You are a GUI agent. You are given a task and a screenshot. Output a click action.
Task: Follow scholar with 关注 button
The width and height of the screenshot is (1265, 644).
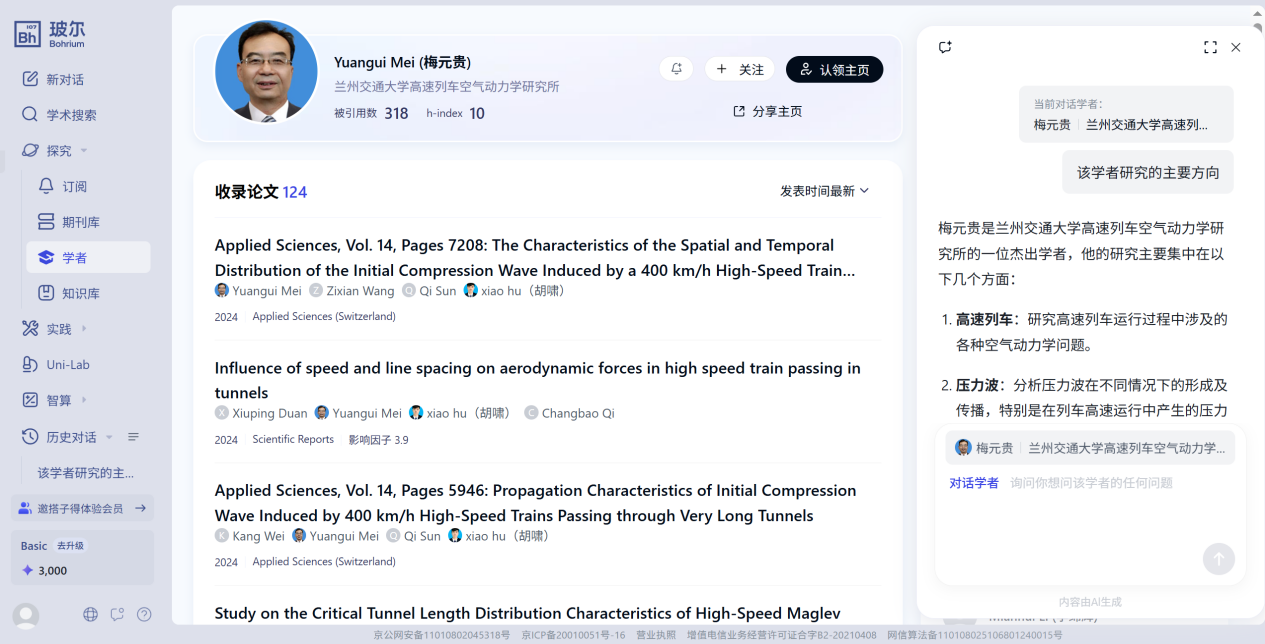[739, 69]
